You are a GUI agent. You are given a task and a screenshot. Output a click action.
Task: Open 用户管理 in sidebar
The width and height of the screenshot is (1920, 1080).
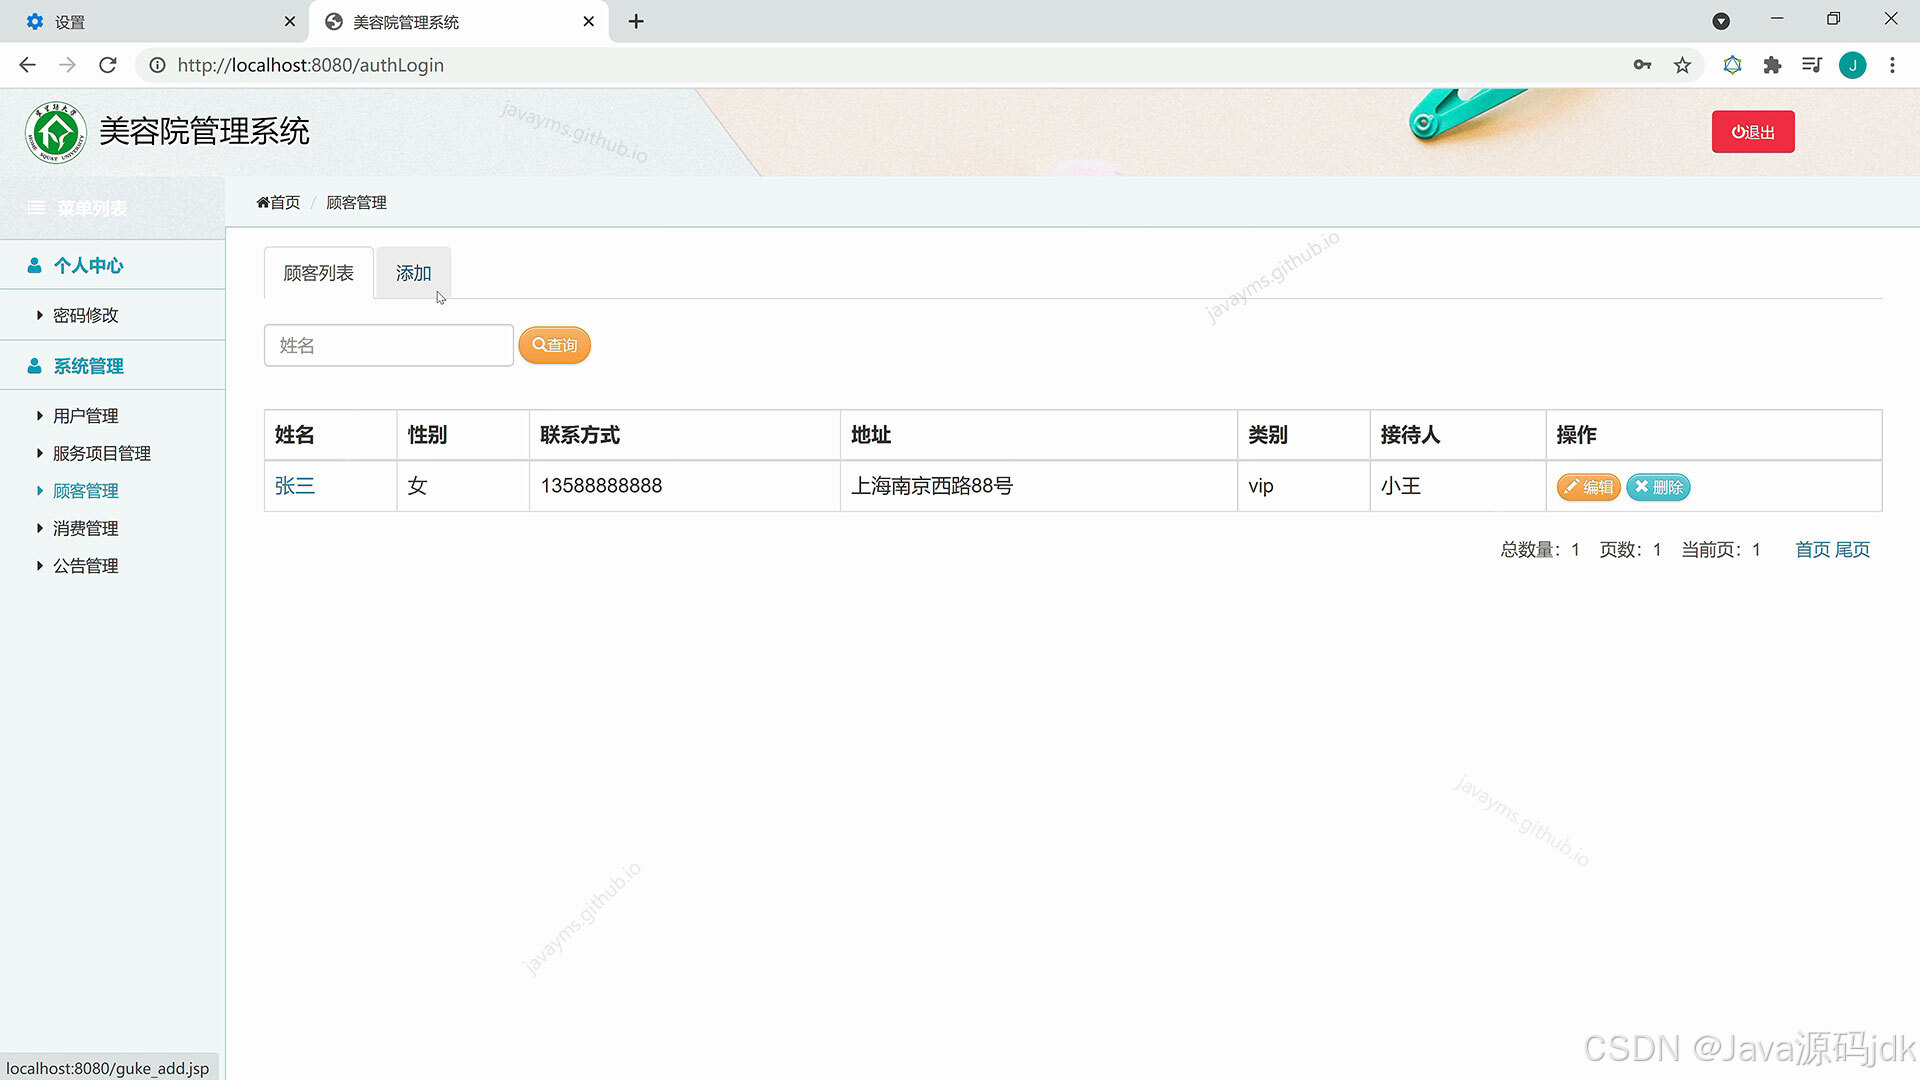tap(85, 416)
